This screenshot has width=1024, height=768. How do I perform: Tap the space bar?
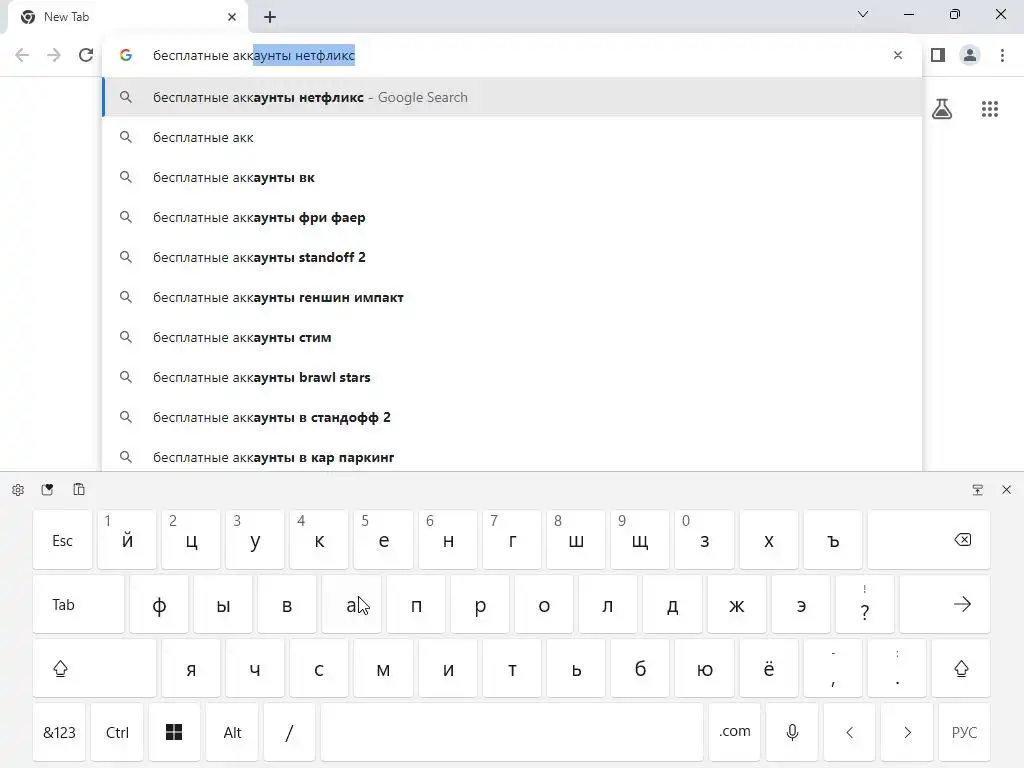(x=512, y=733)
